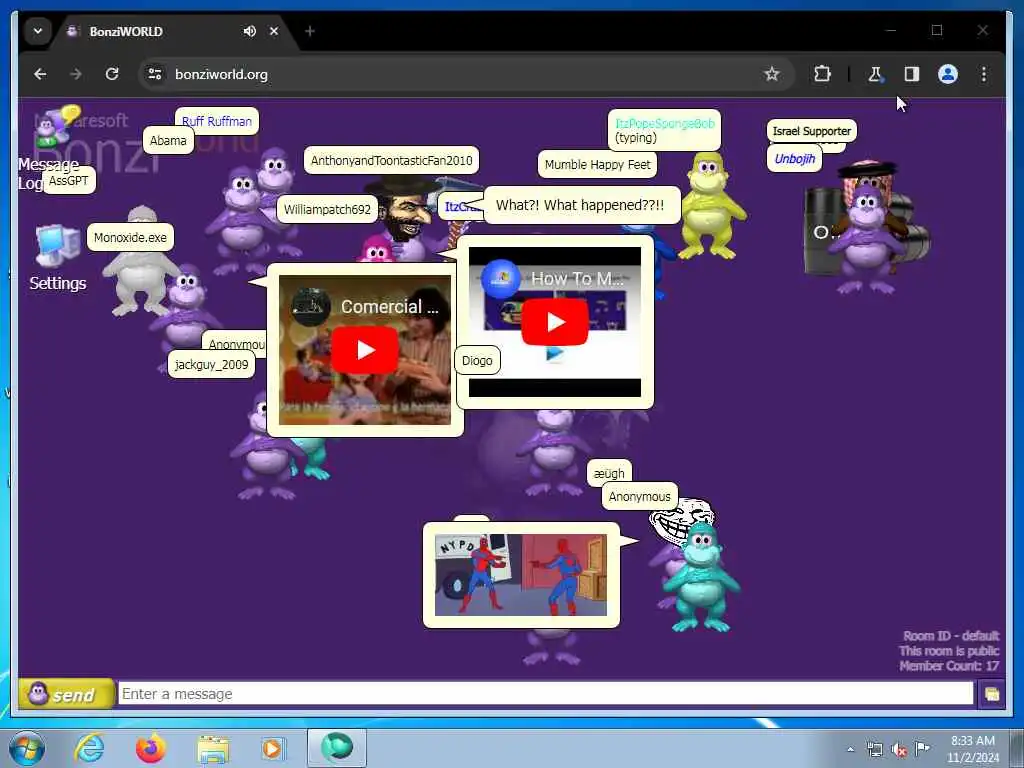
Task: Mute the BonziWORLD tab audio
Action: click(249, 31)
